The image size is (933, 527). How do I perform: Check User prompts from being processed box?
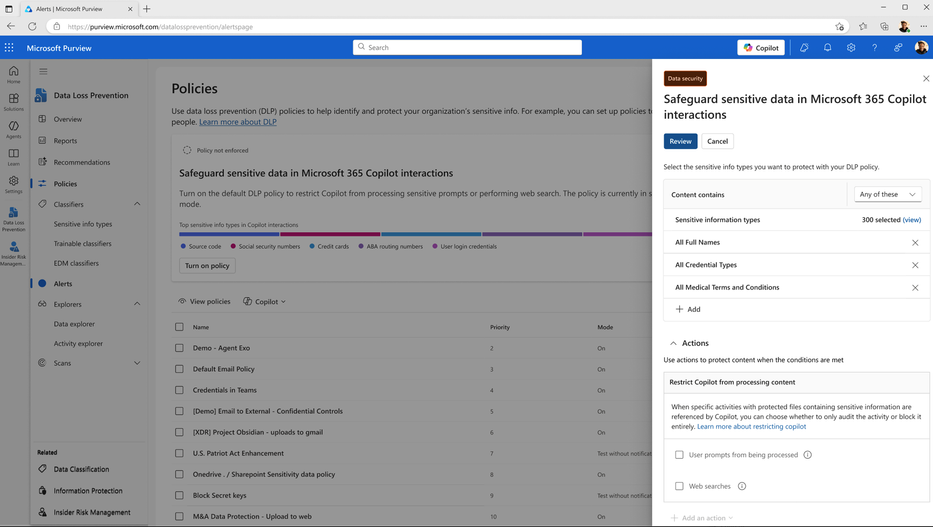coord(679,455)
